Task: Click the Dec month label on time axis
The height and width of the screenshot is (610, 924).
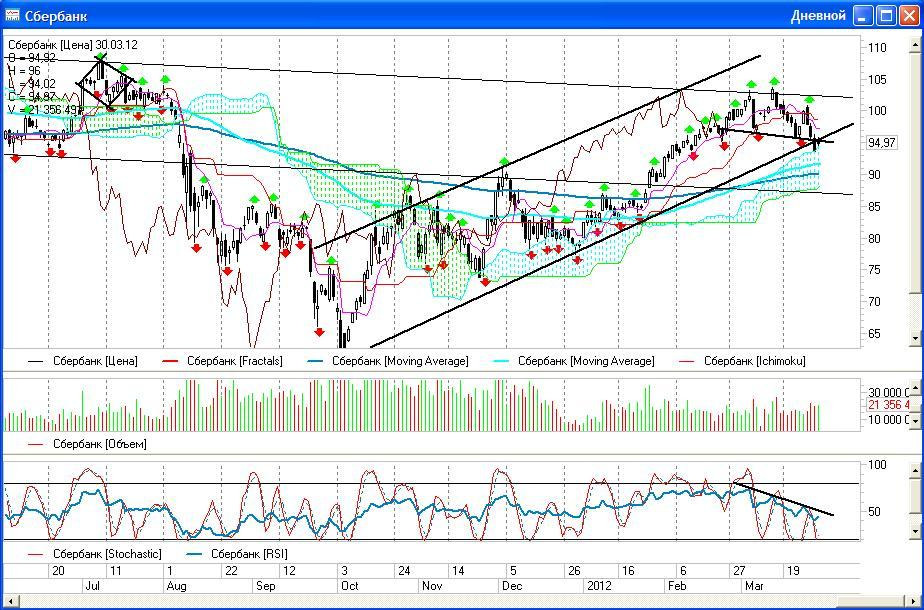Action: (x=512, y=587)
